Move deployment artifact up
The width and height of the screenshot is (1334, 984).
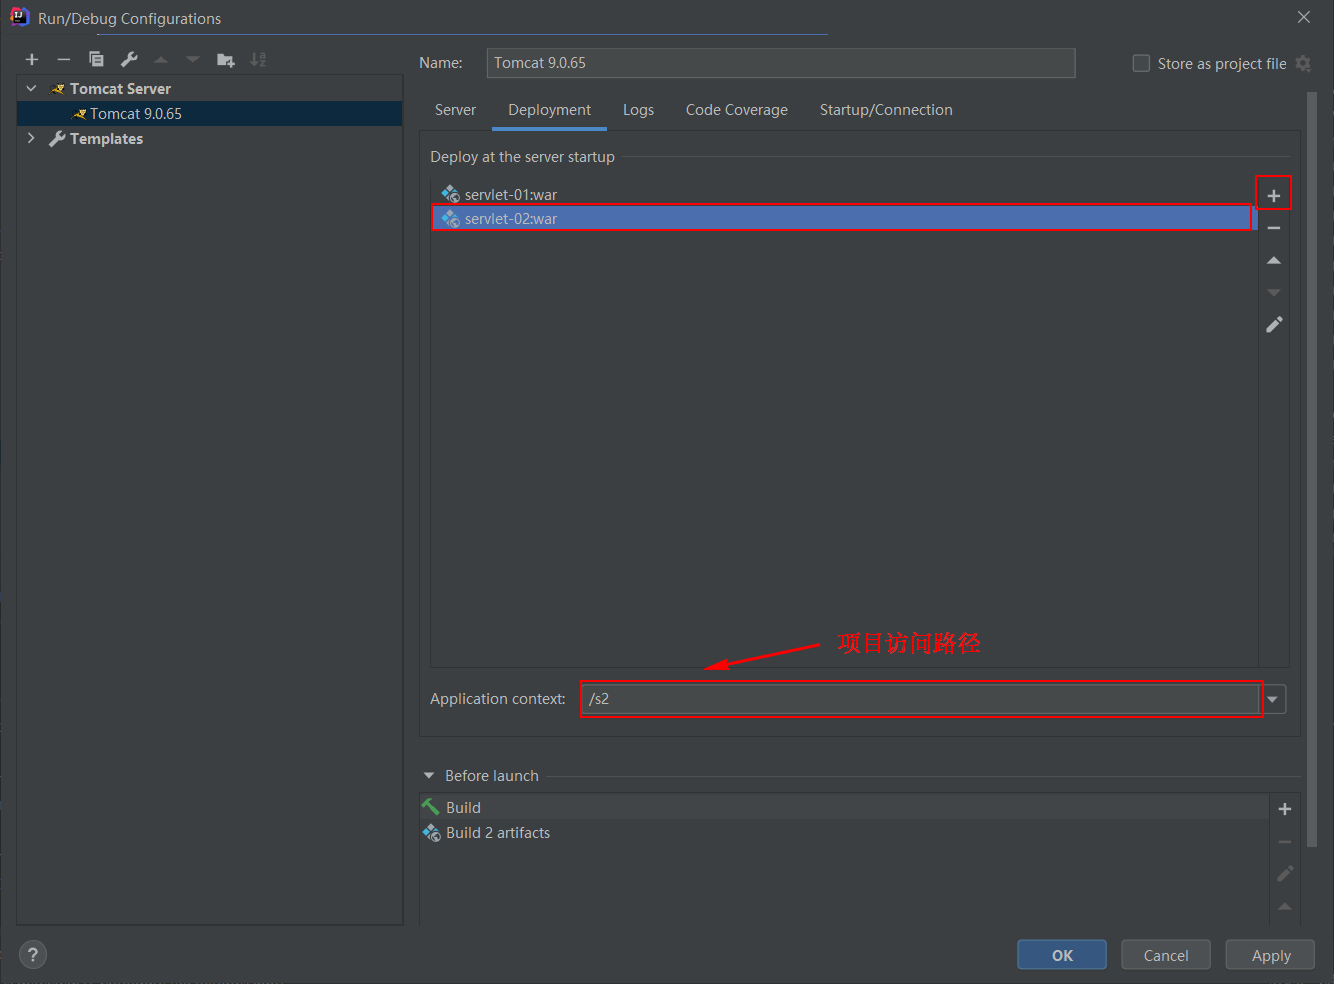coord(1274,260)
